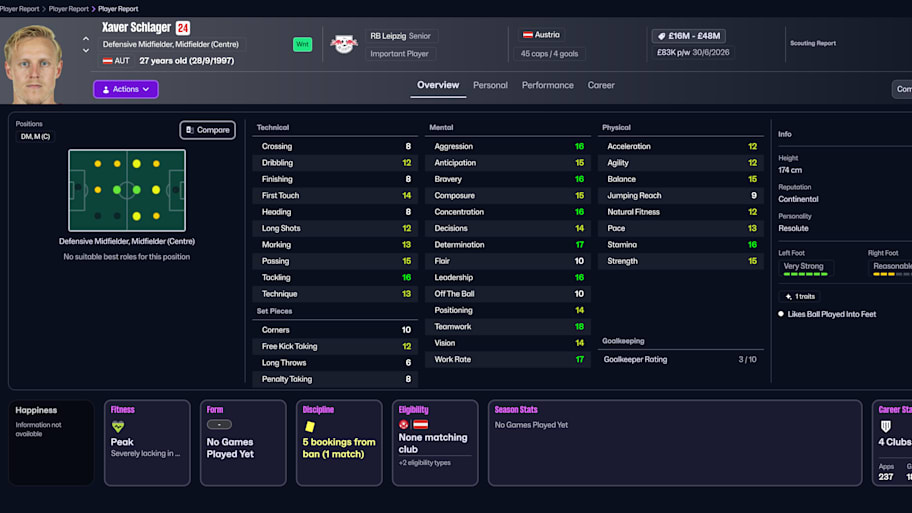Click the price tag value icon
Image resolution: width=912 pixels, height=513 pixels.
coord(661,36)
